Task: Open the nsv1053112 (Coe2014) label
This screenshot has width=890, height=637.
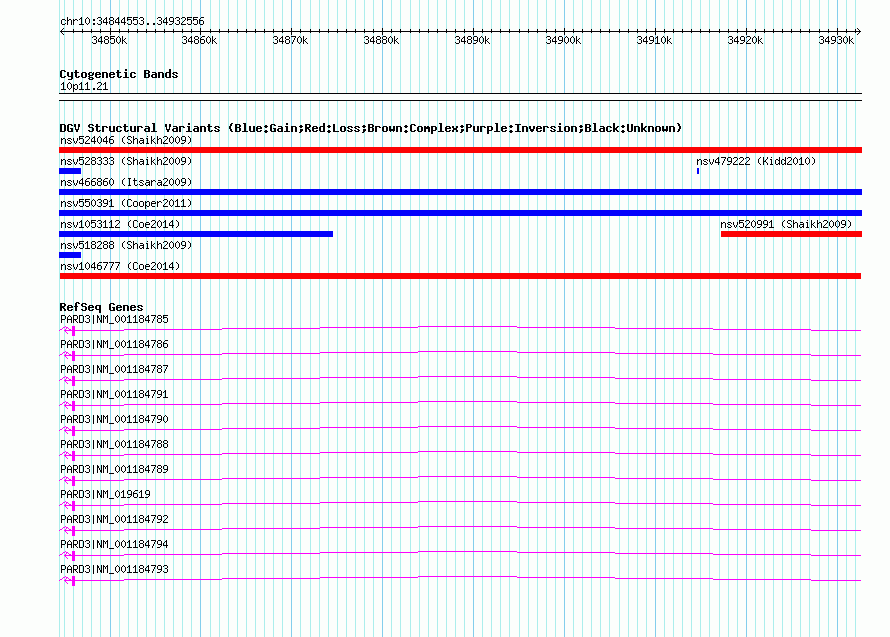Action: tap(120, 224)
